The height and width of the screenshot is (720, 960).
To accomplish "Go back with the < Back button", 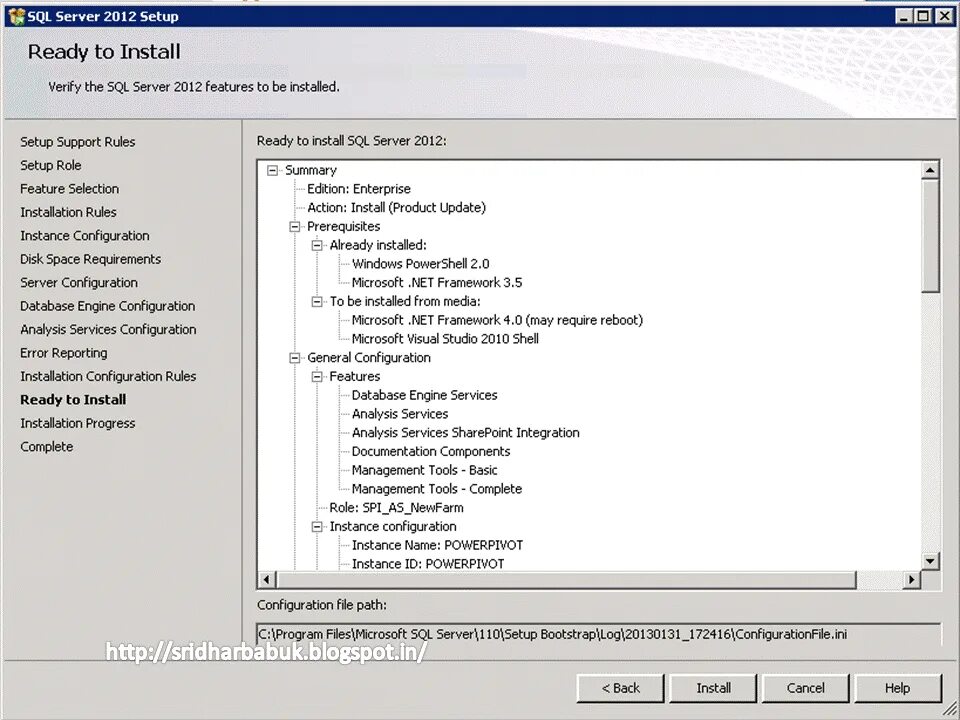I will pos(620,688).
